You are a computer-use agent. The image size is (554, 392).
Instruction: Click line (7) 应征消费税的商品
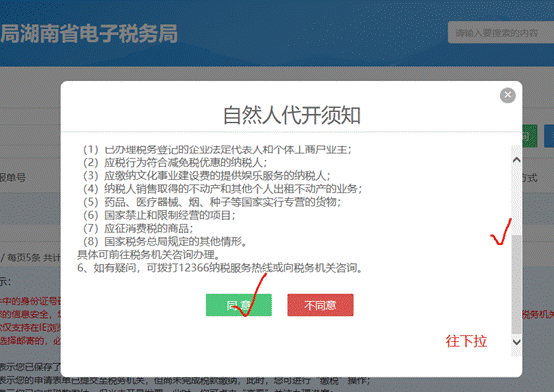[x=138, y=229]
